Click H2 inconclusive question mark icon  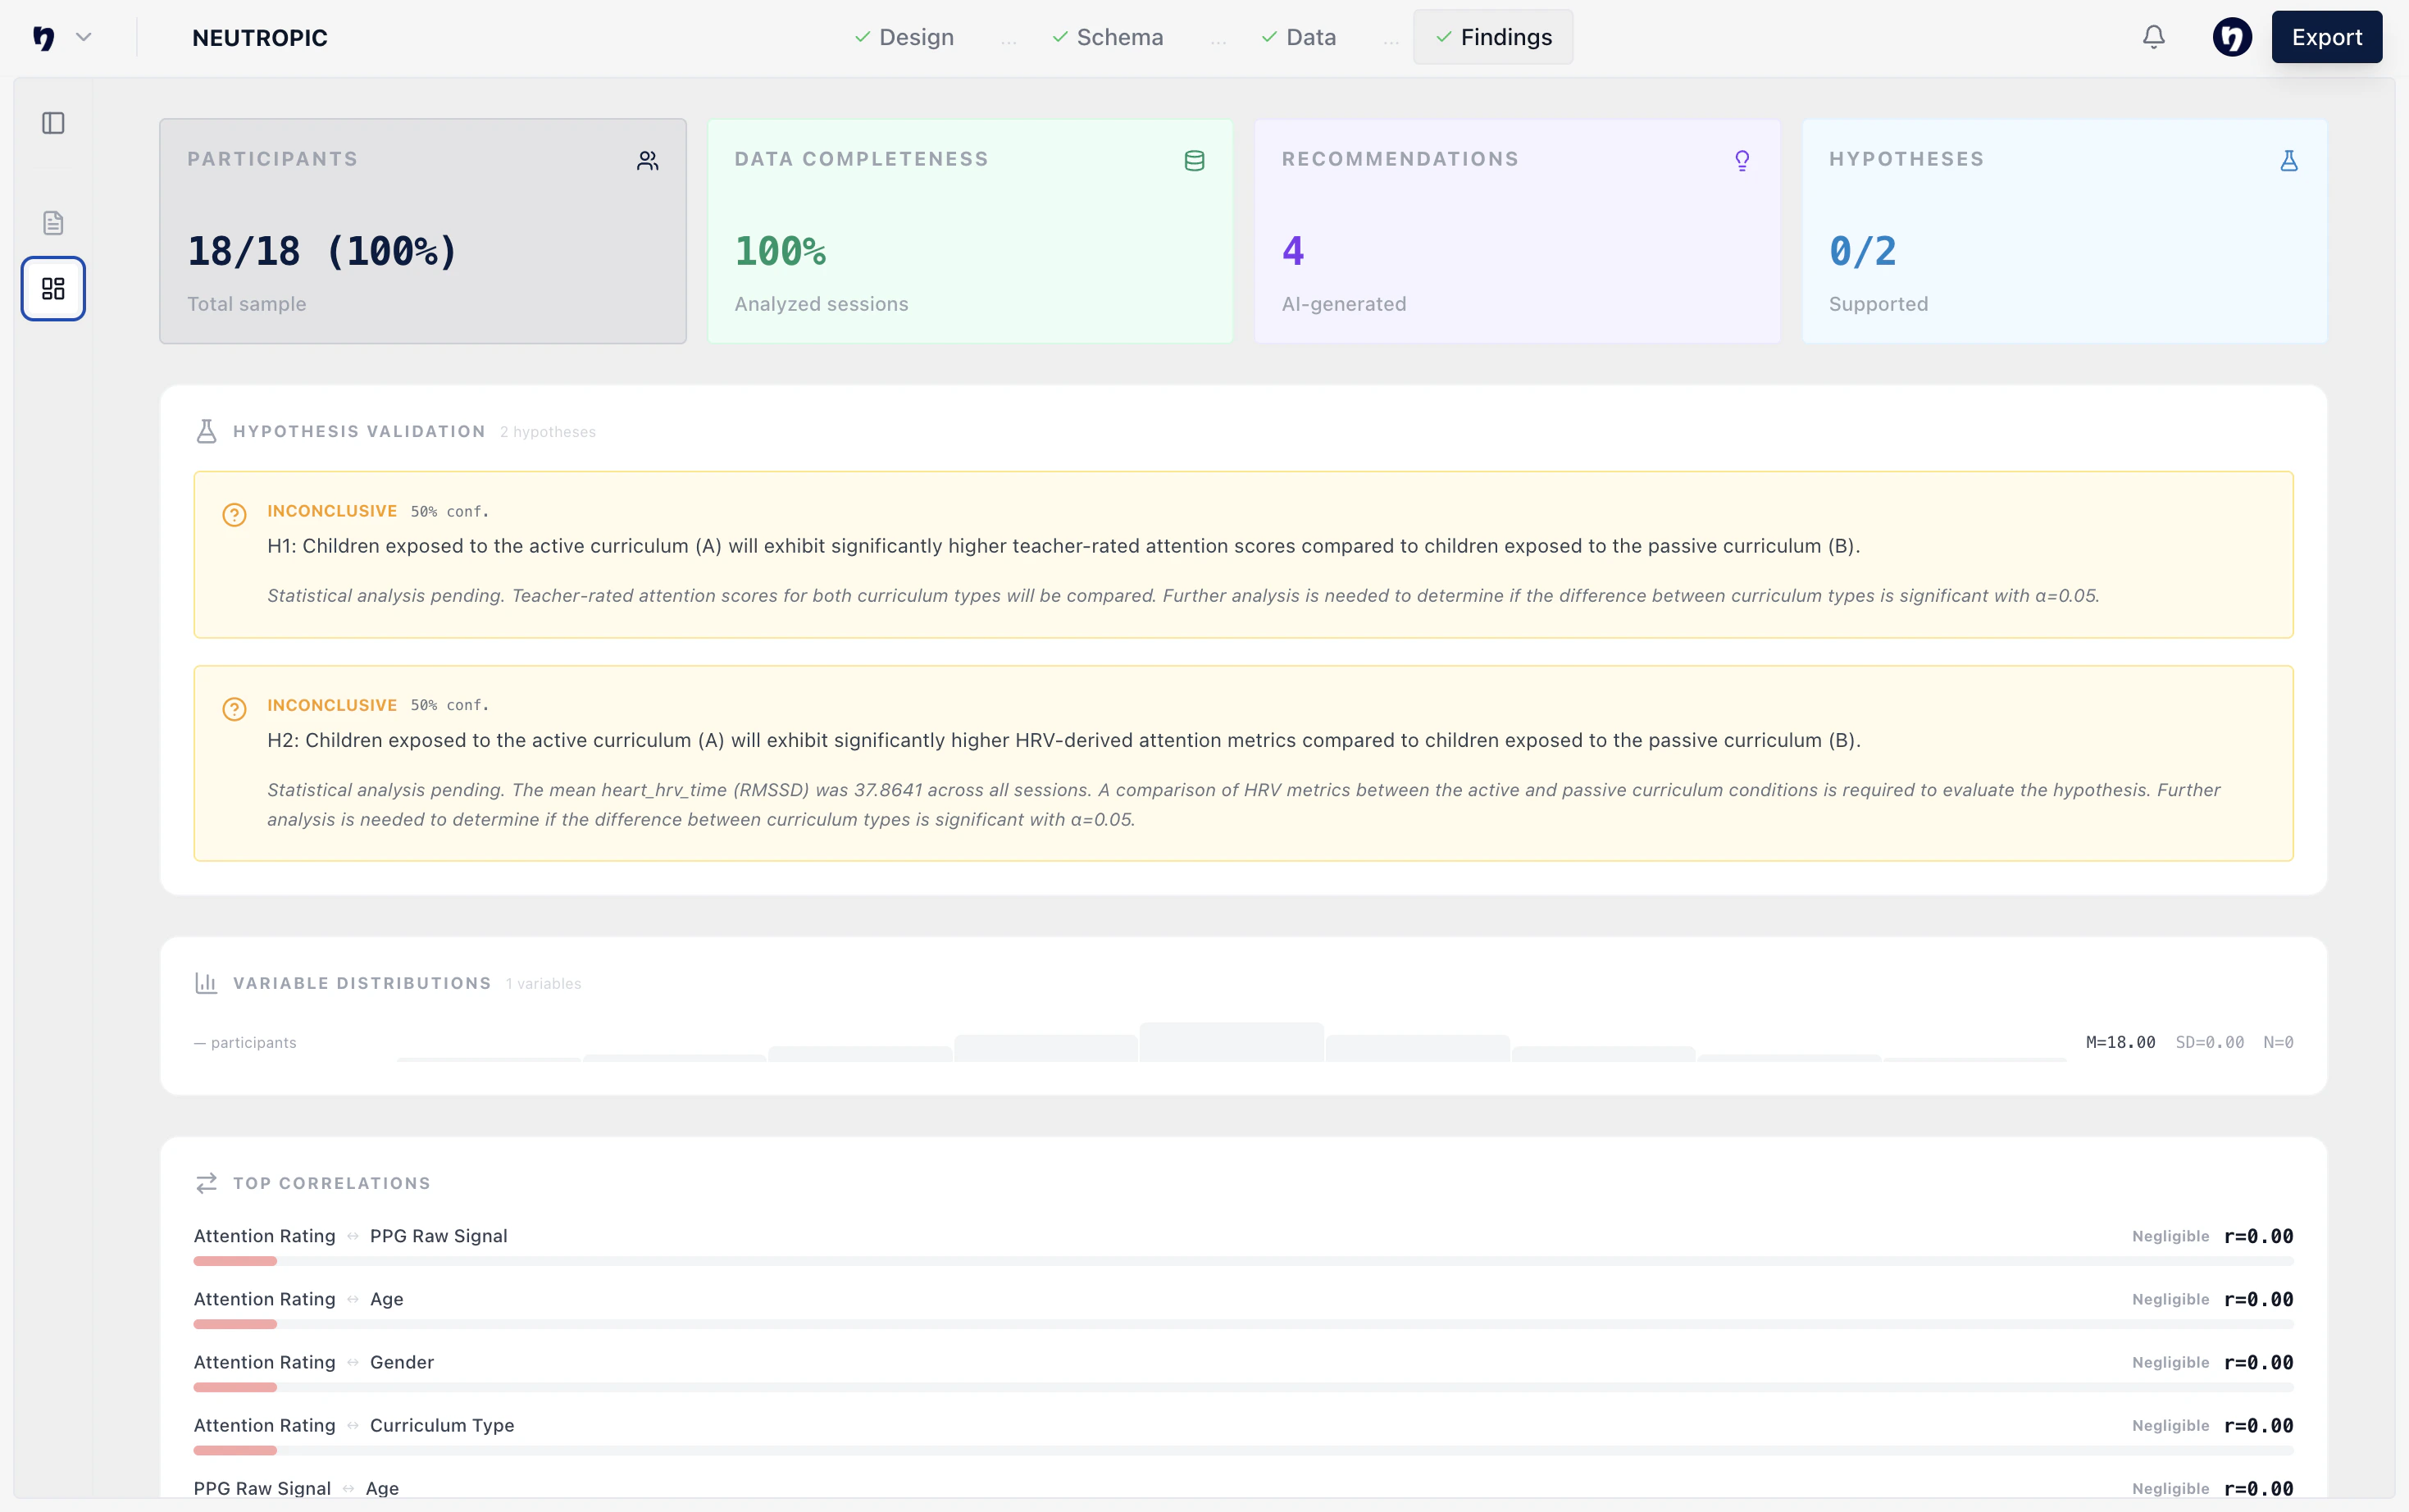tap(234, 709)
